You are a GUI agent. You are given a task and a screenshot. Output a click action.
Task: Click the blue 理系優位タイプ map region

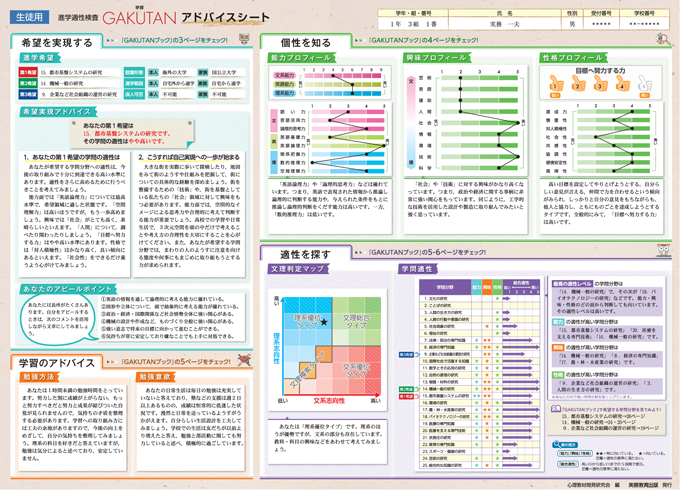[306, 322]
